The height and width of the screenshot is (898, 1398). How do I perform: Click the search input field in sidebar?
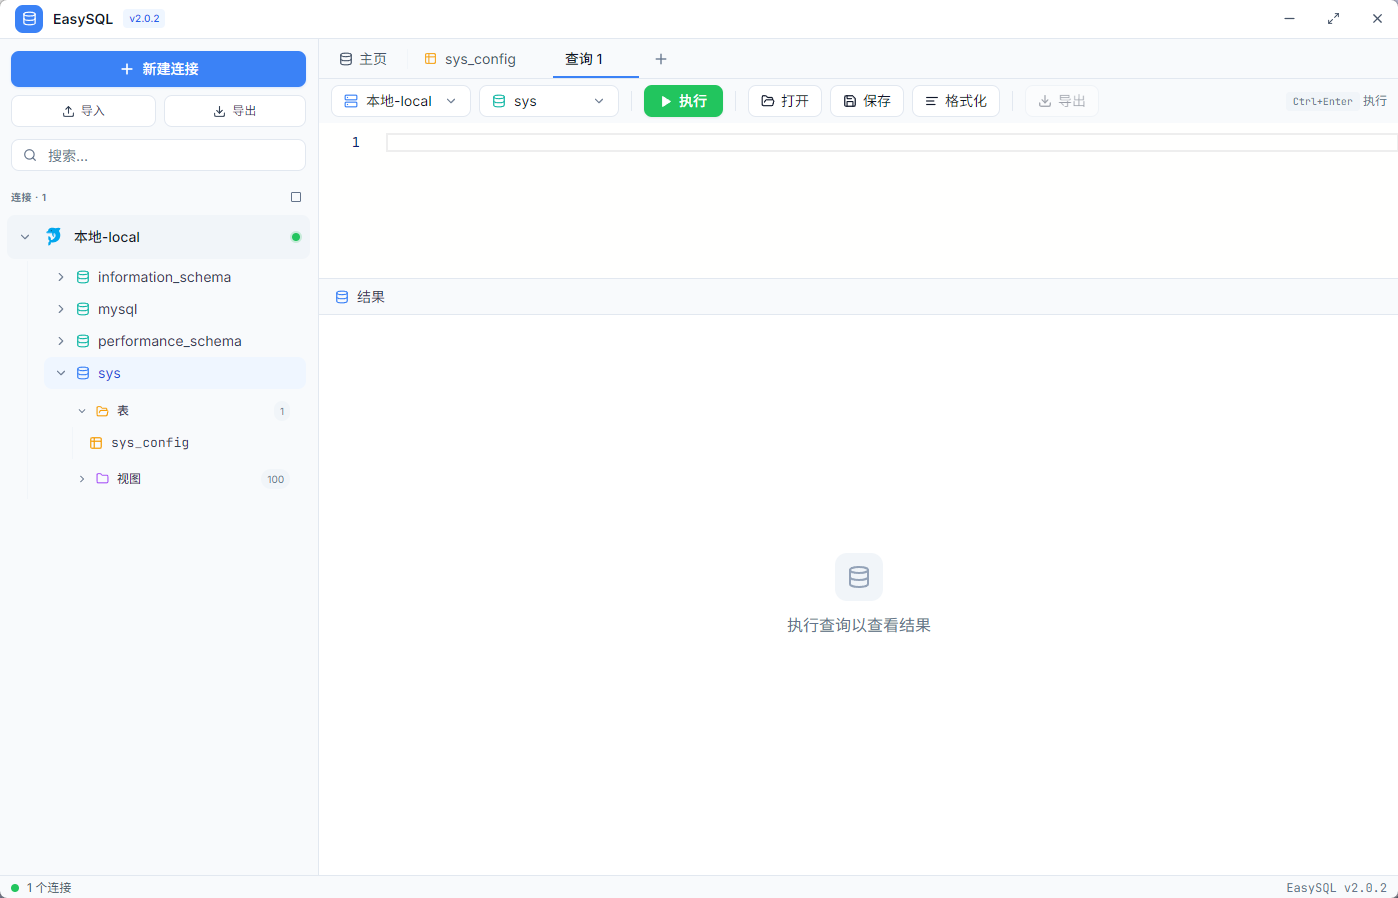(158, 155)
